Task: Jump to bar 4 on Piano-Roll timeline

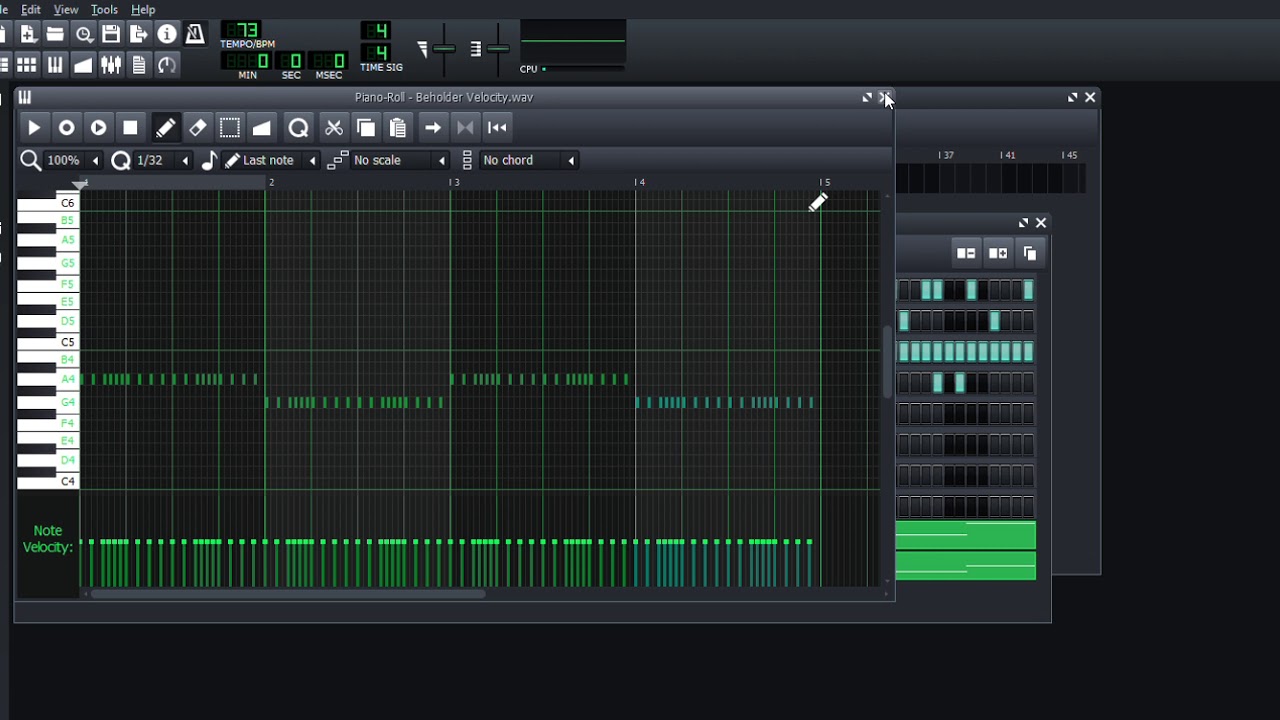Action: [638, 183]
